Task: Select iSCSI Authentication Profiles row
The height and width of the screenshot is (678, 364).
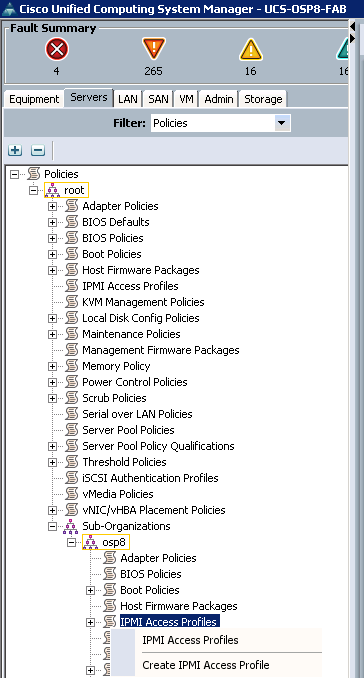Action: pos(150,478)
